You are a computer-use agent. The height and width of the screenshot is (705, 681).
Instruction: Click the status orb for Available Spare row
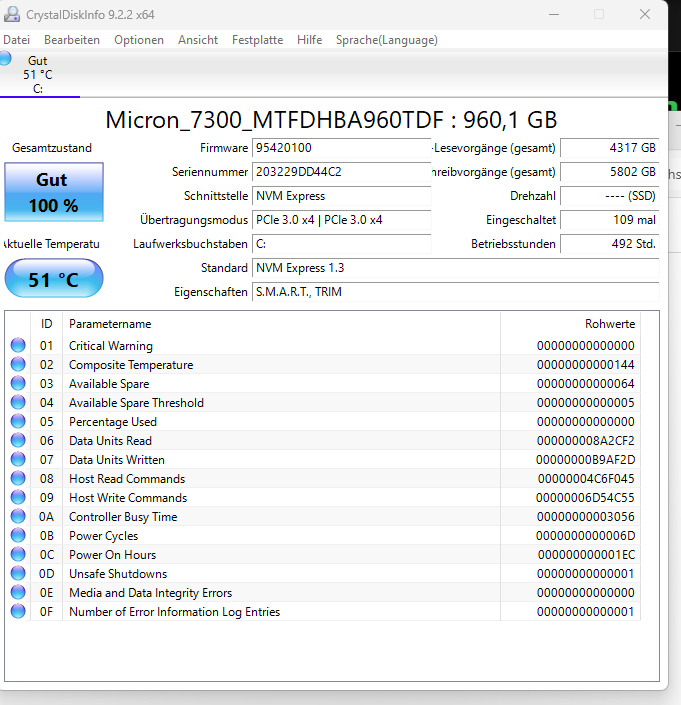(18, 383)
